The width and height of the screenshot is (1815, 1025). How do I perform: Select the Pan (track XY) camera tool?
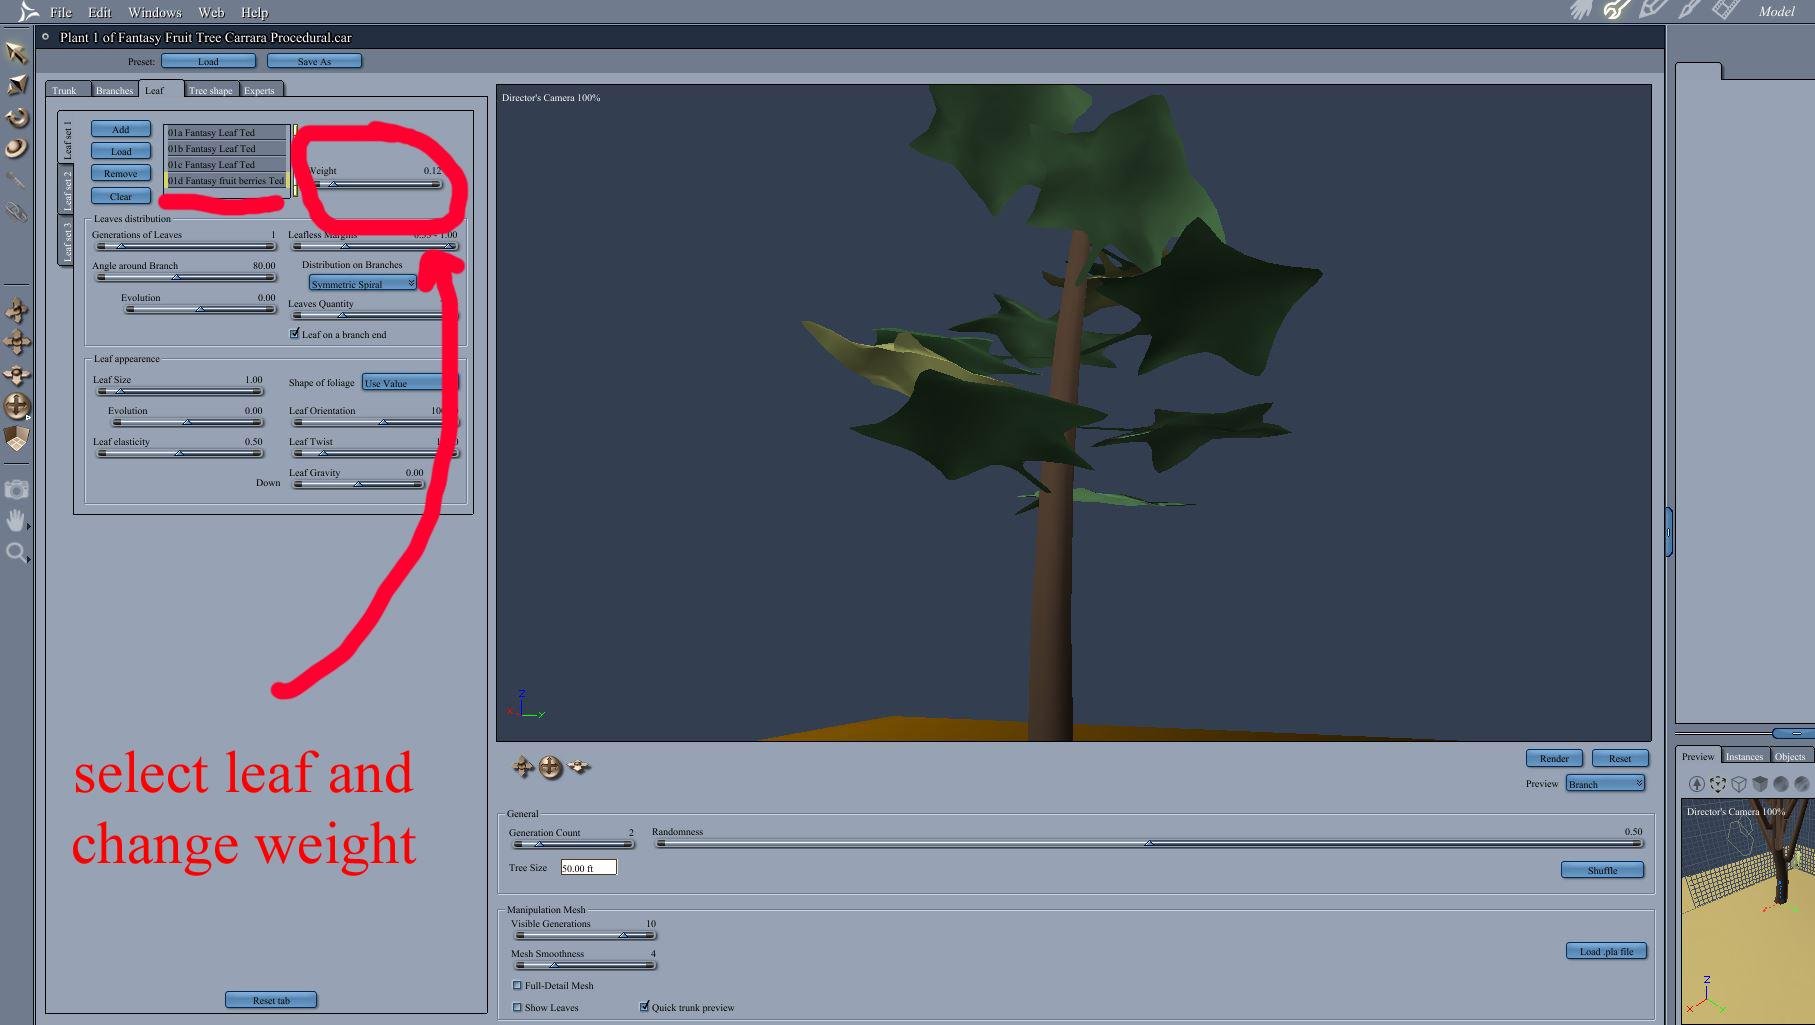pos(17,342)
